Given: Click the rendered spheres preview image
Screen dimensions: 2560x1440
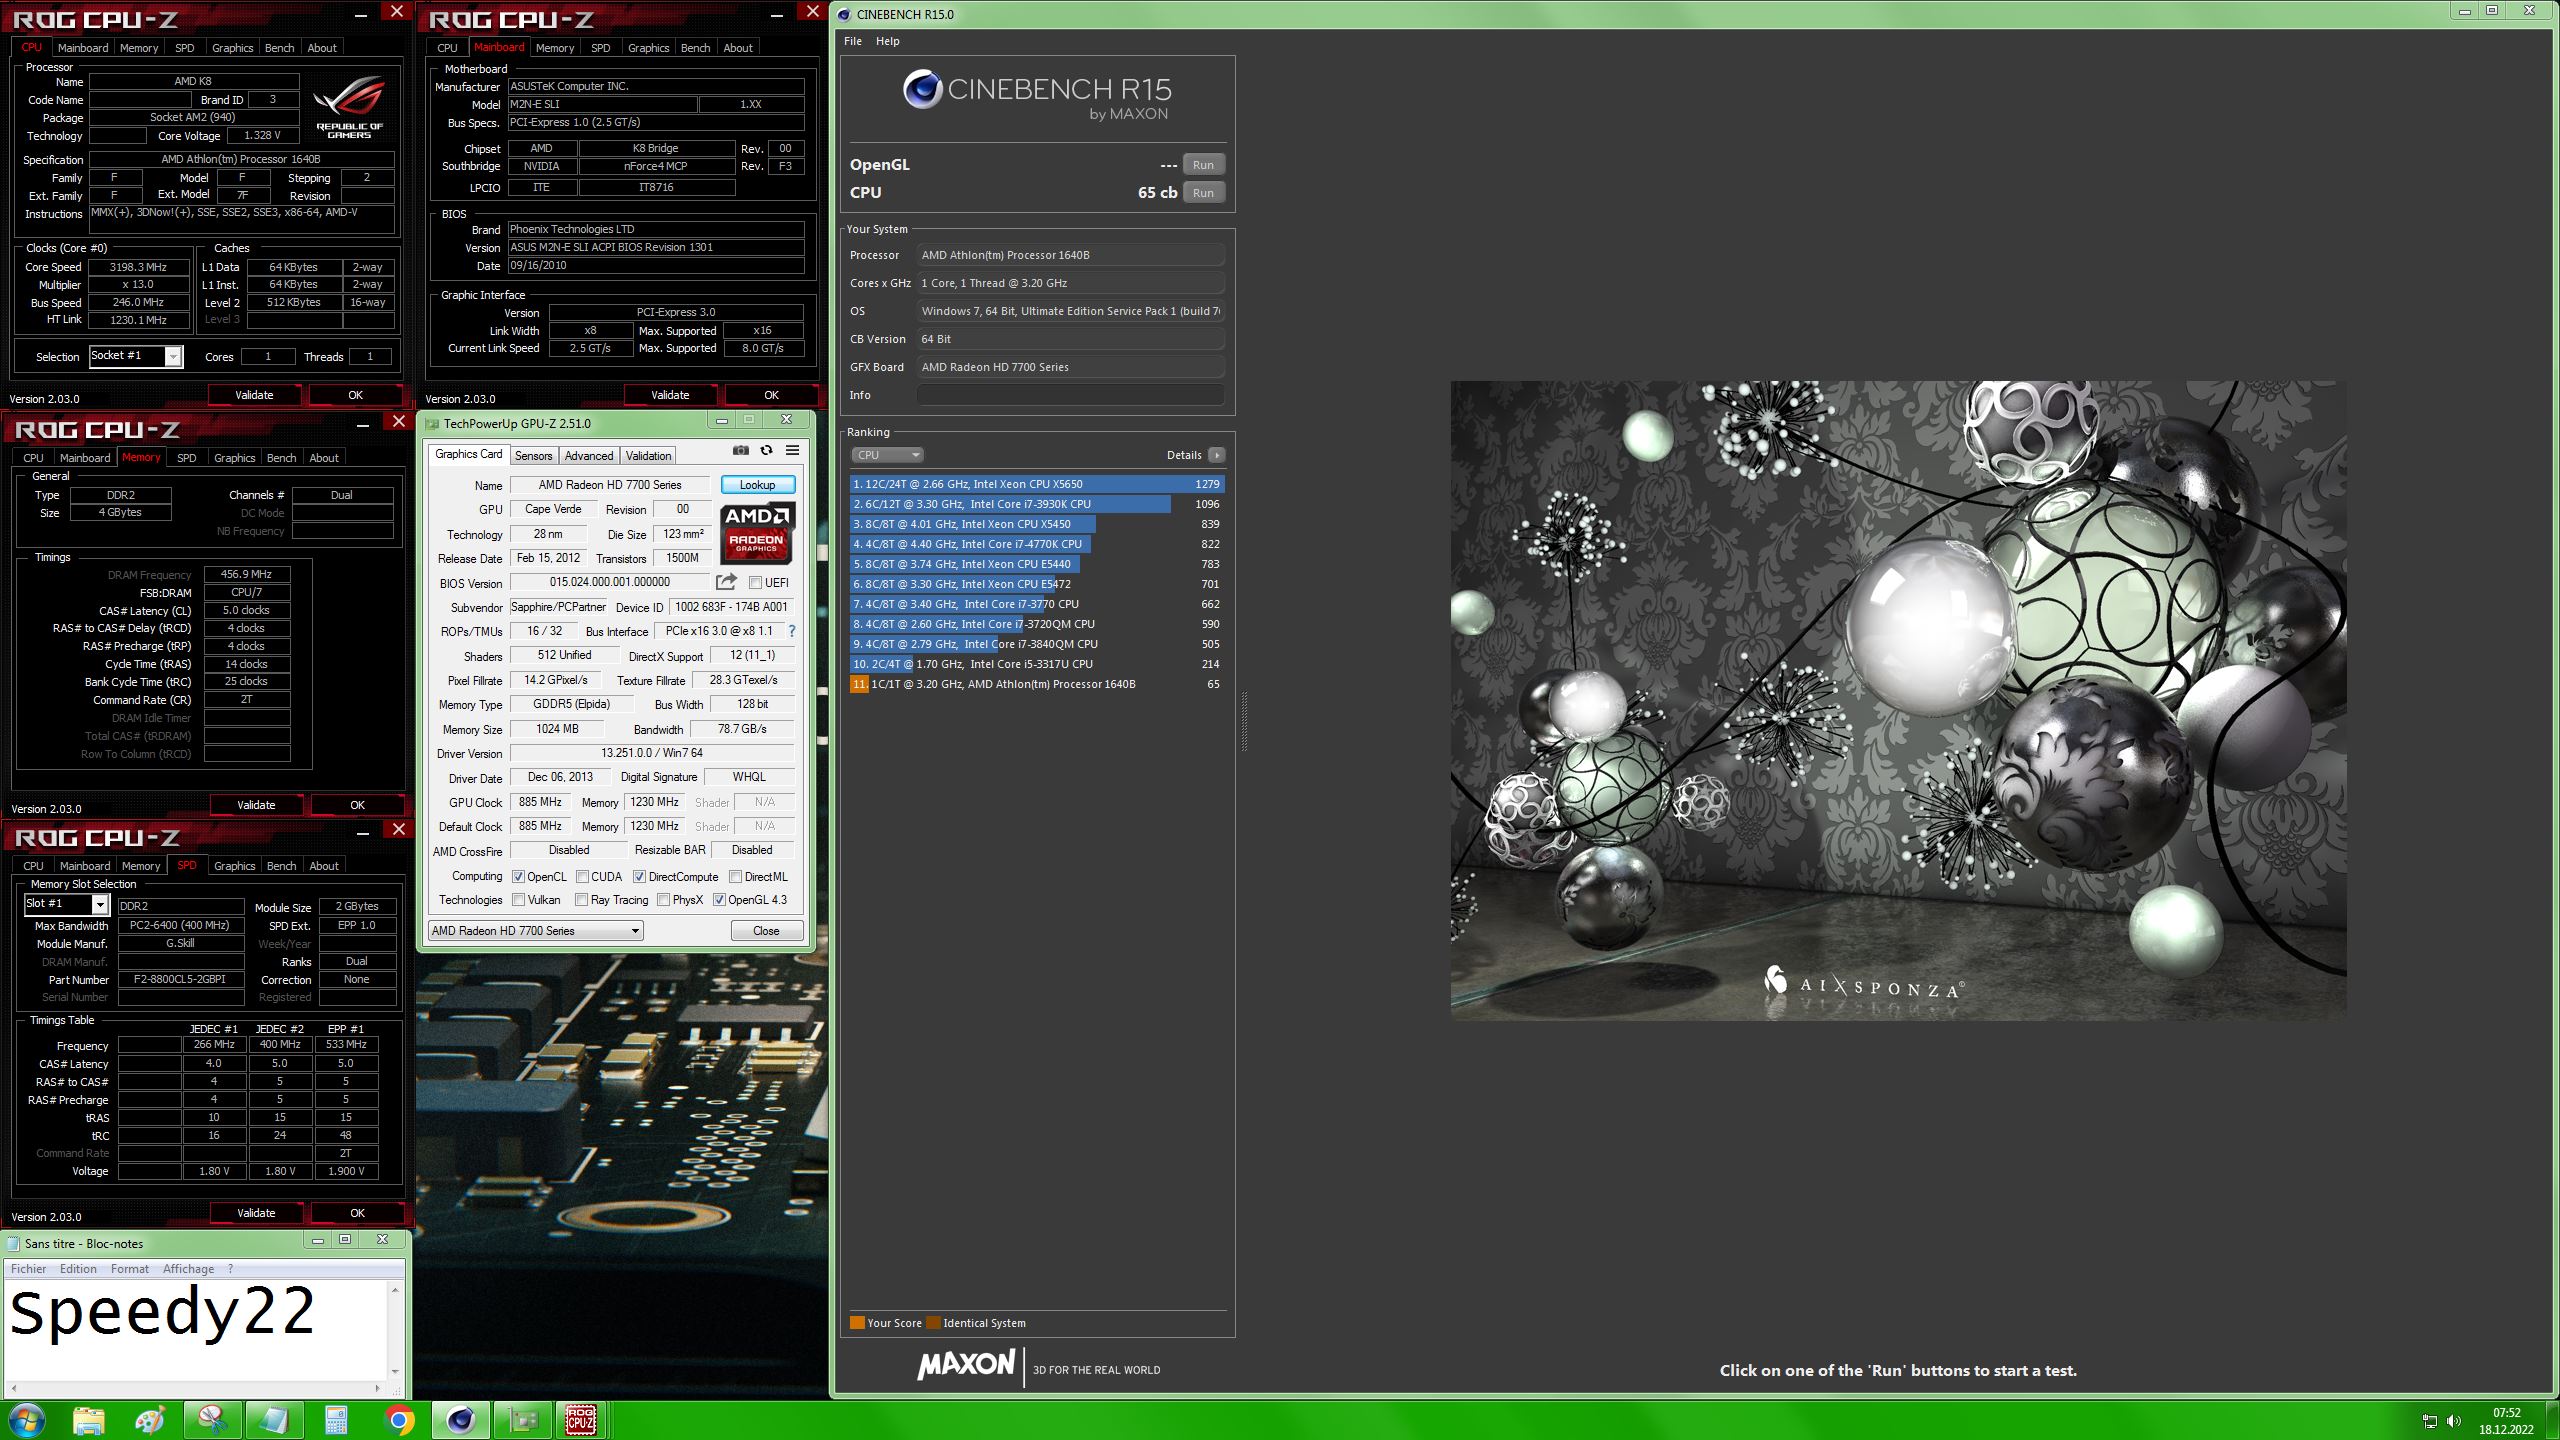Looking at the screenshot, I should (x=1898, y=700).
